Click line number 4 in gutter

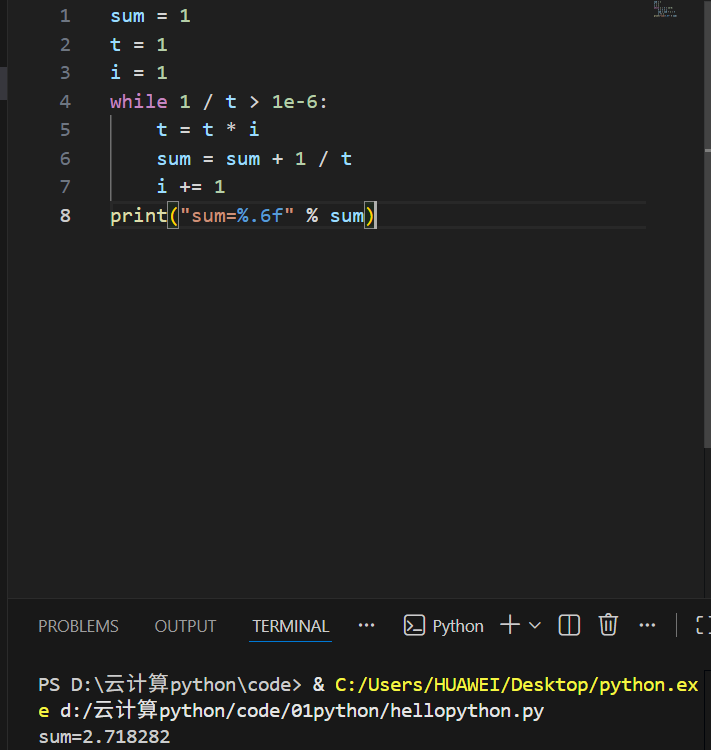[65, 101]
